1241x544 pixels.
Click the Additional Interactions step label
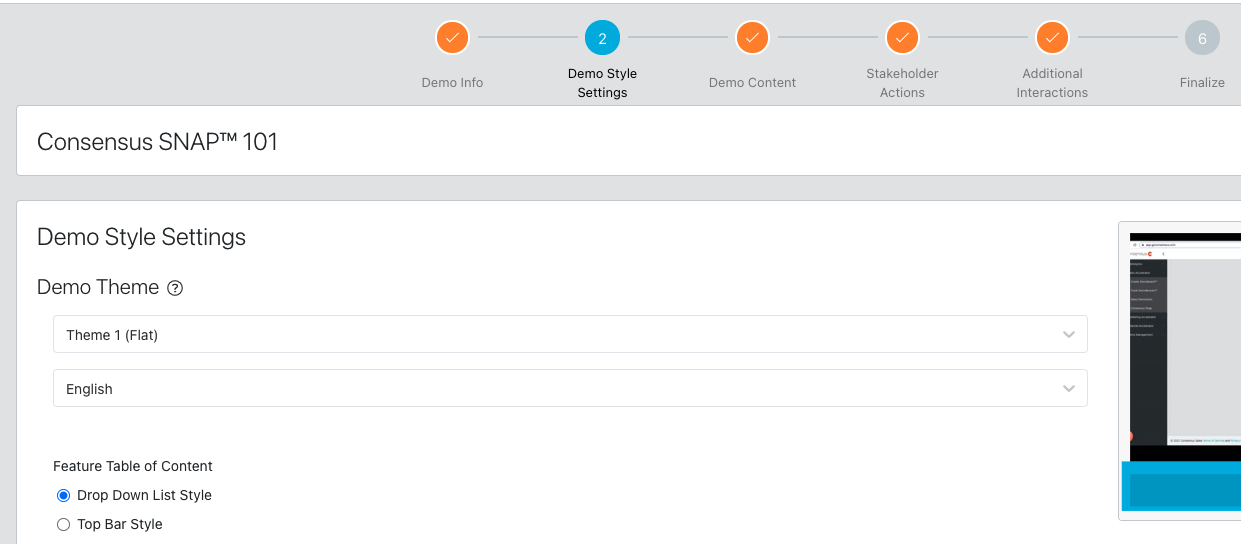tap(1052, 83)
